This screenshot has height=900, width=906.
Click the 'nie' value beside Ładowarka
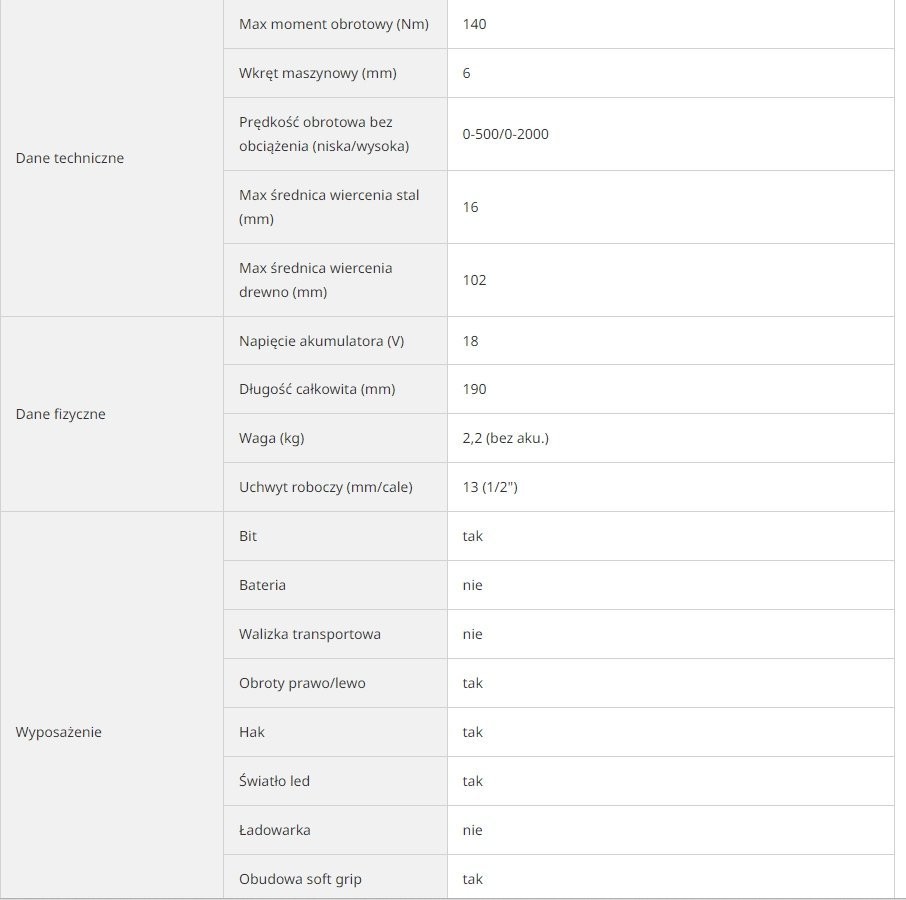click(473, 830)
